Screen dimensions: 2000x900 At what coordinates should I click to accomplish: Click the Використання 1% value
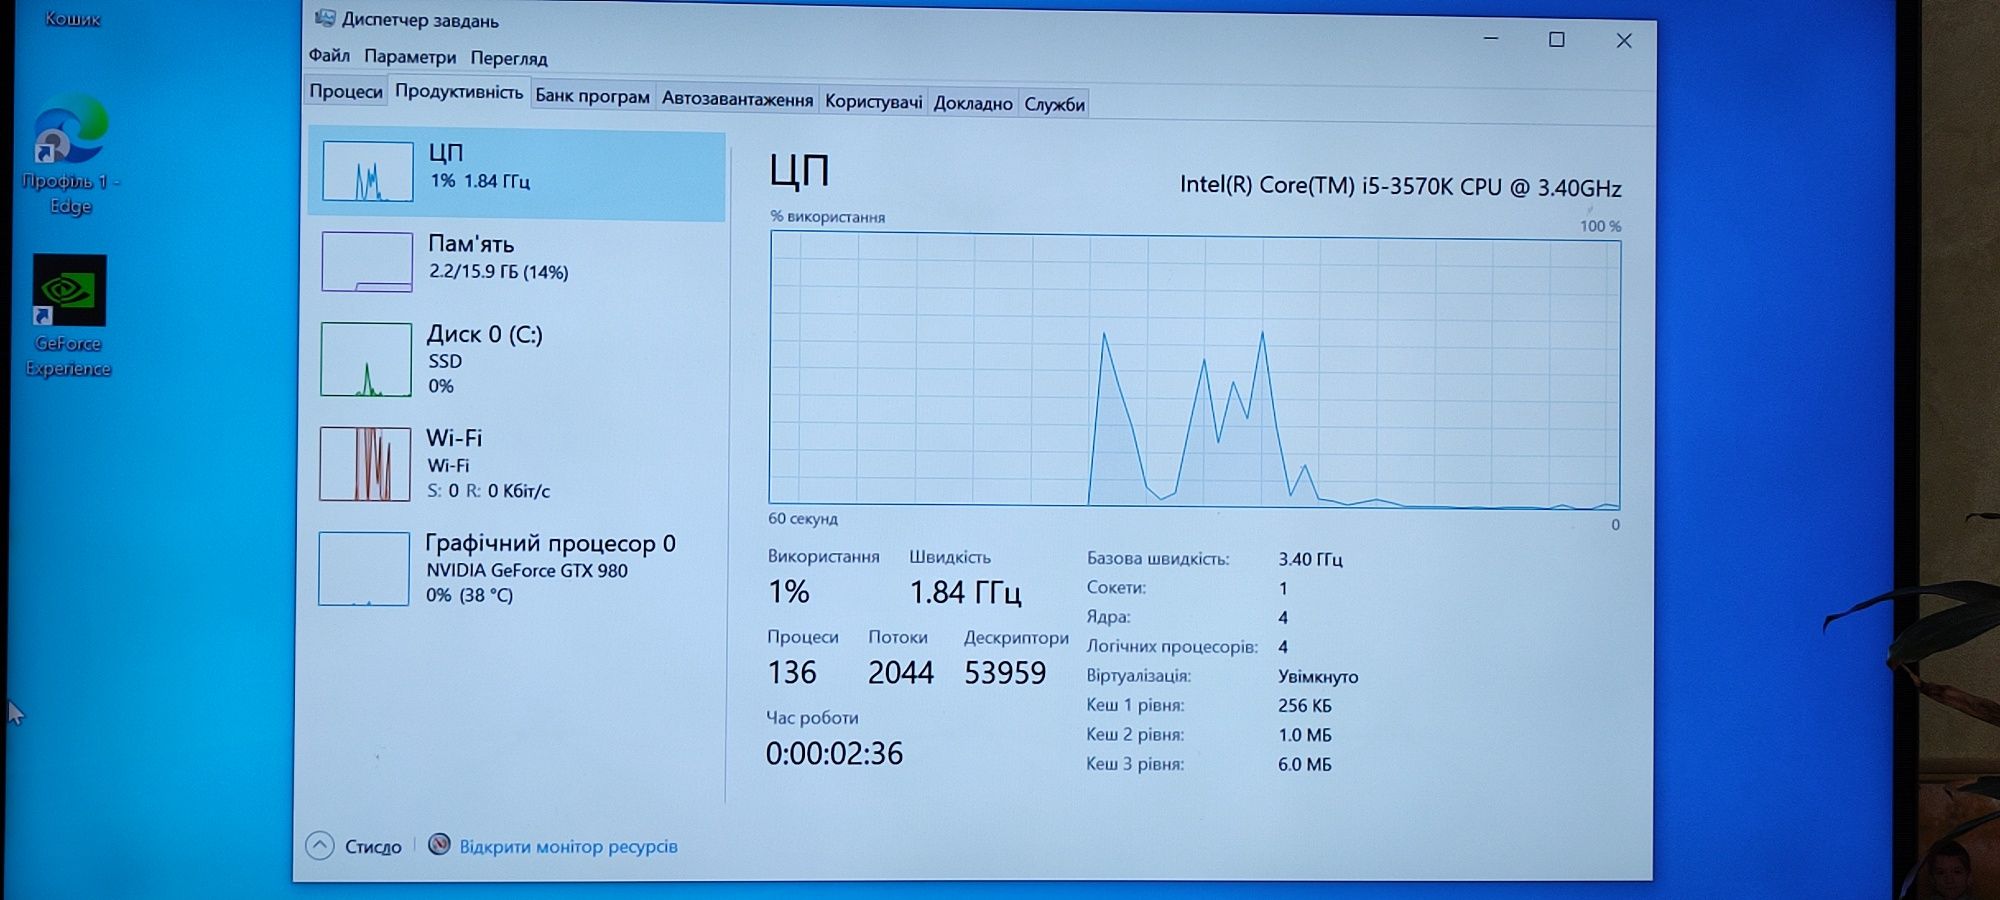788,591
